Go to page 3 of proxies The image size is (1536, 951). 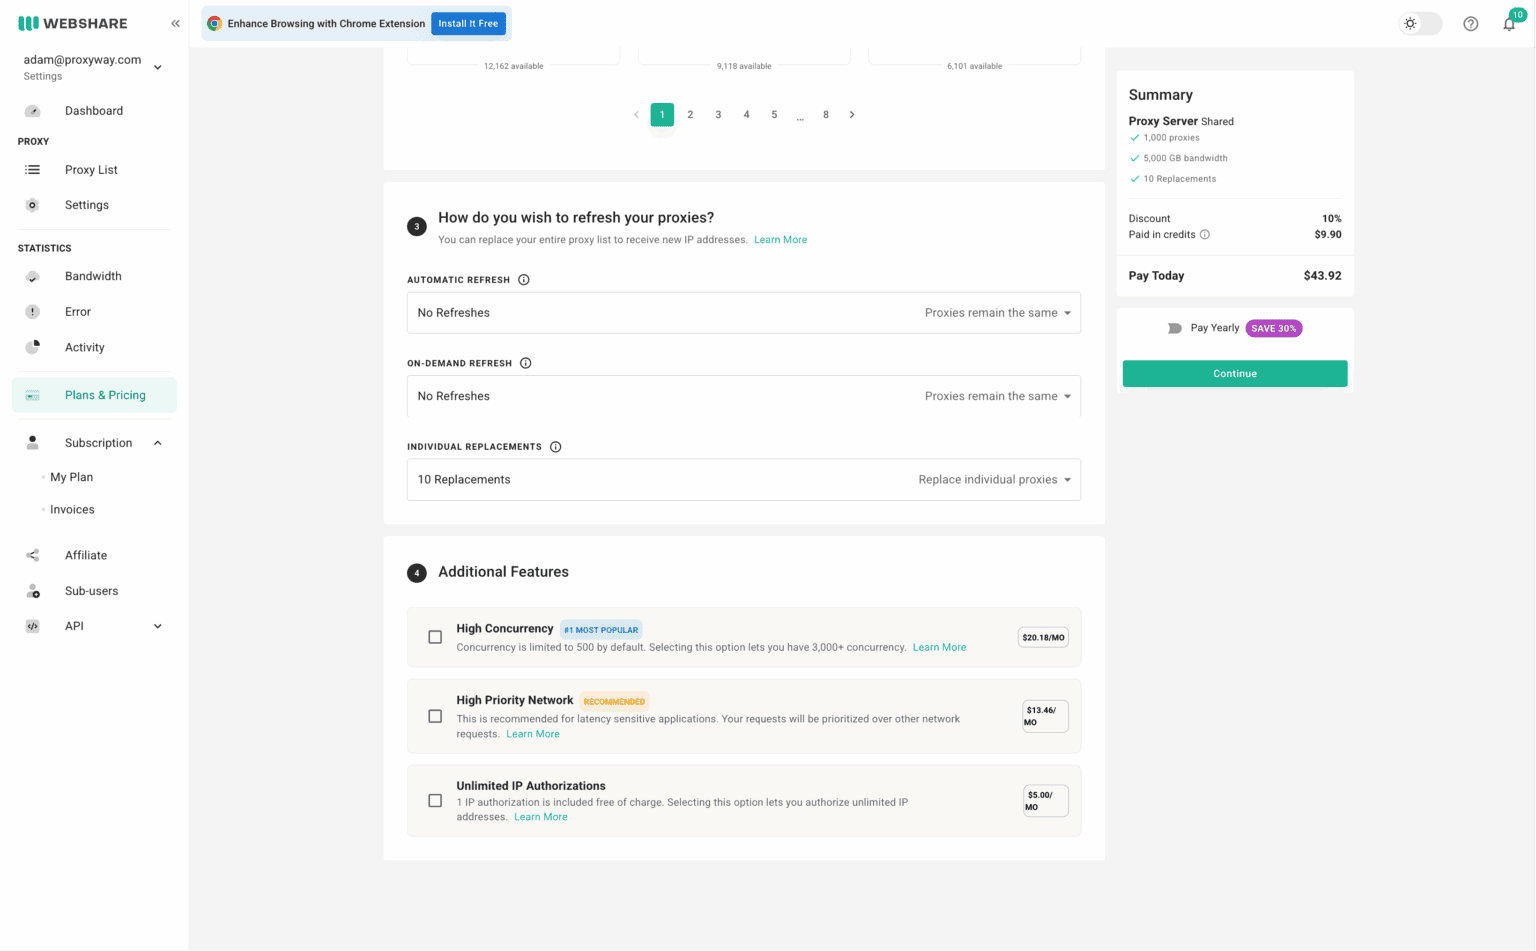coord(718,114)
